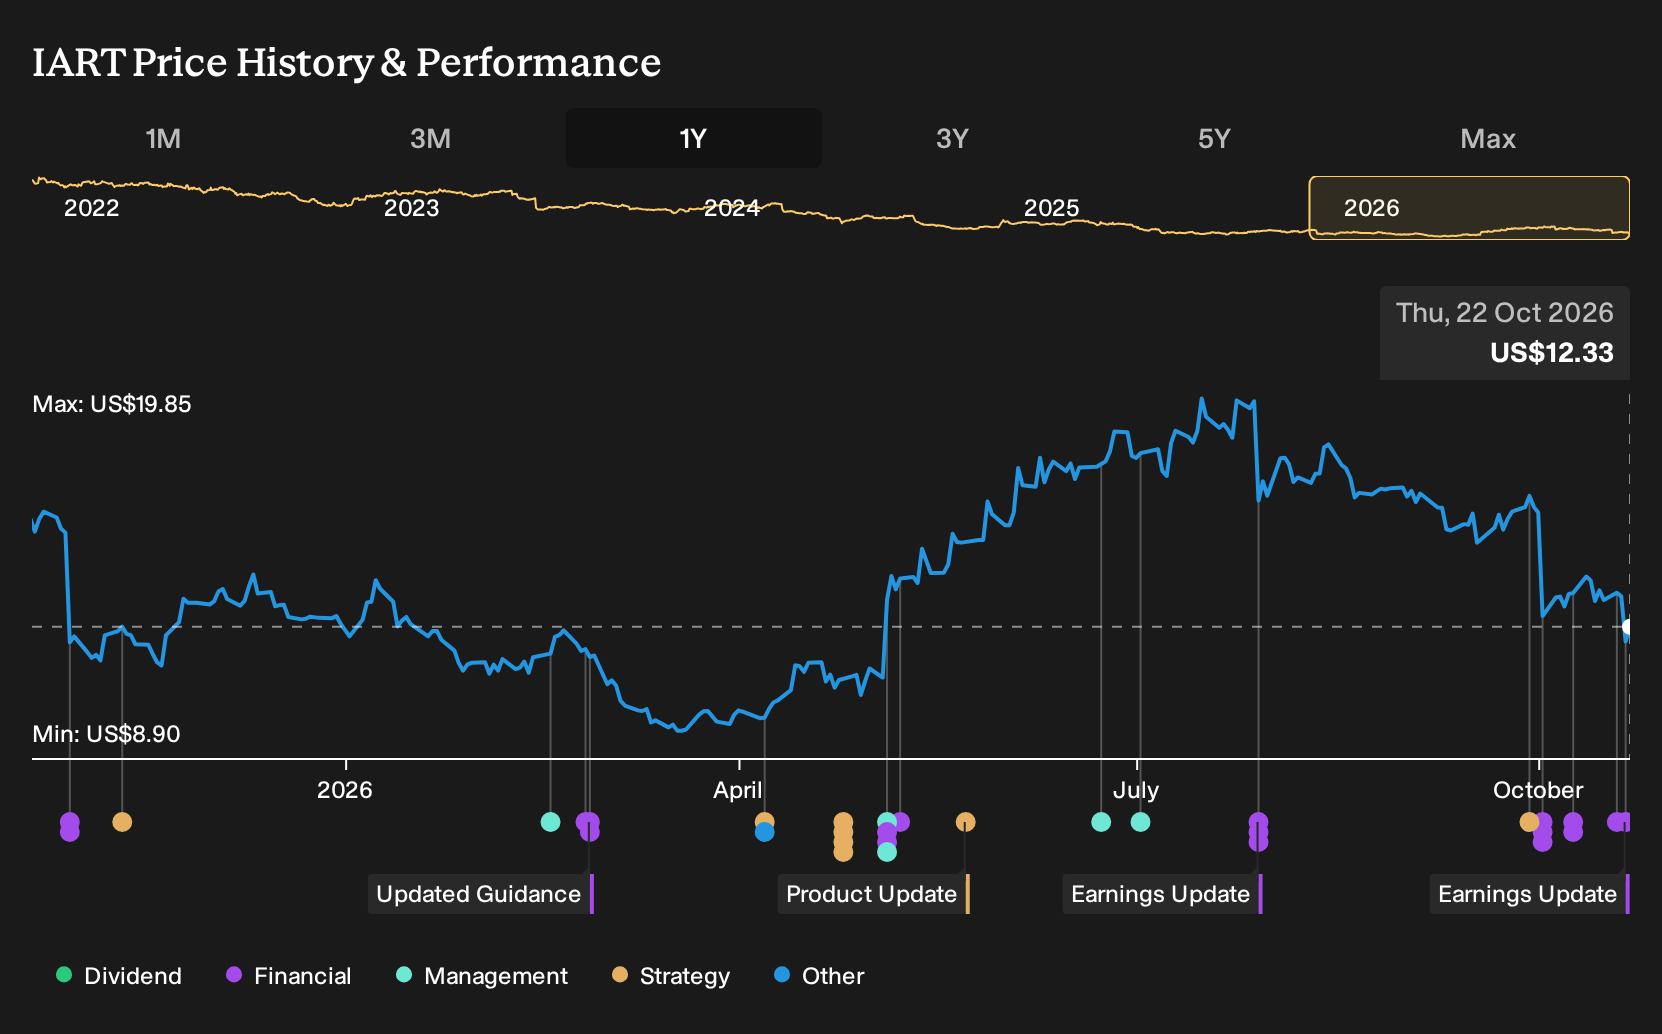Select Strategy marker connected to Product Update label
The height and width of the screenshot is (1034, 1662).
[x=965, y=822]
